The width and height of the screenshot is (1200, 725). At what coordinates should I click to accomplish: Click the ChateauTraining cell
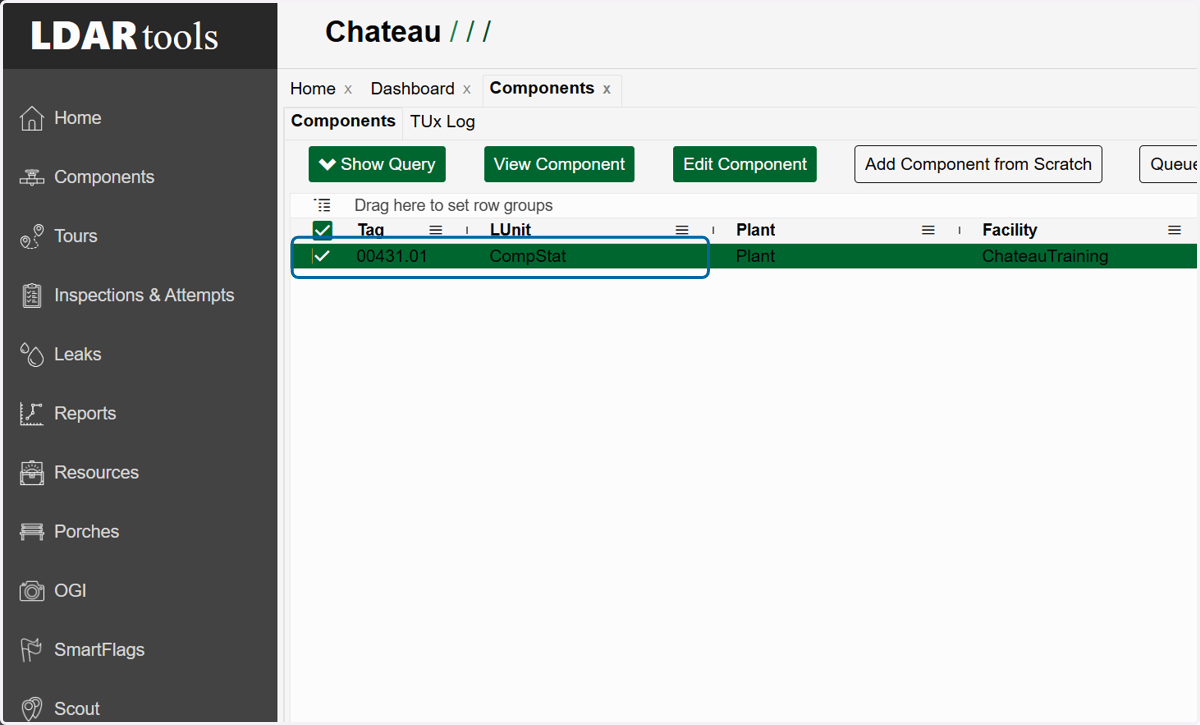pos(1045,256)
